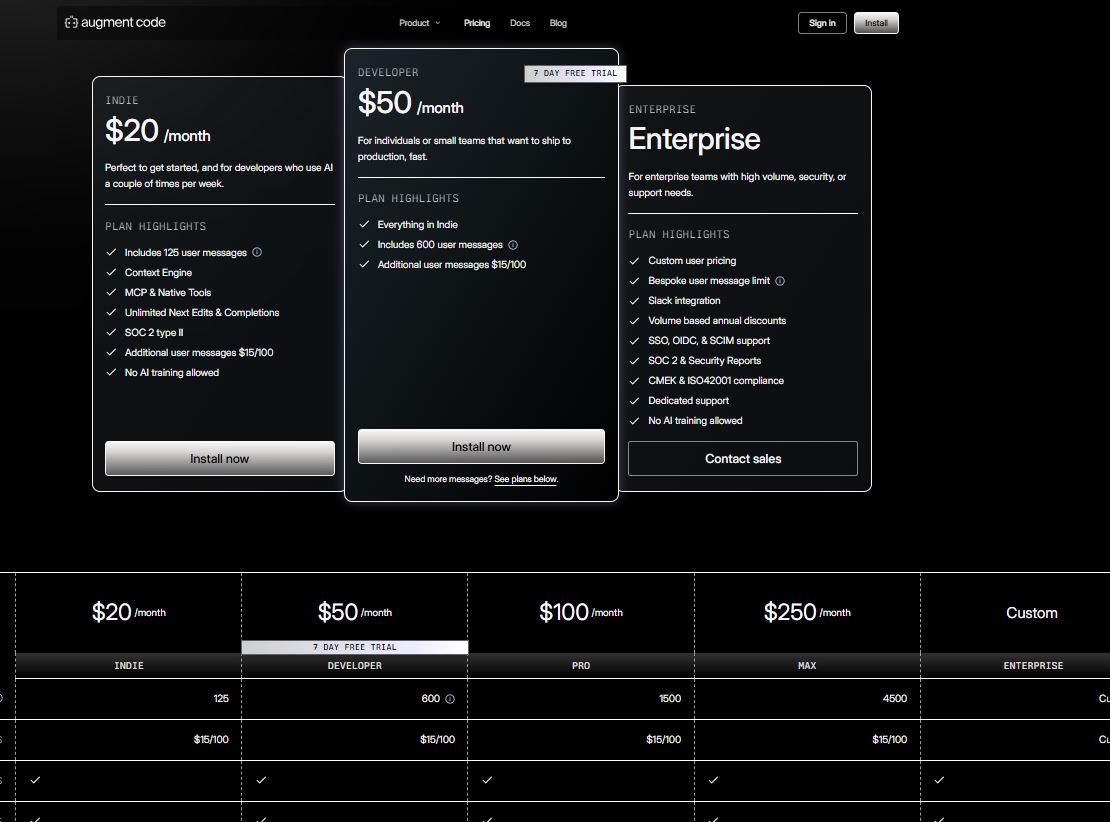Image resolution: width=1110 pixels, height=822 pixels.
Task: Click info icon beside Bespoke user message limit
Action: [780, 281]
